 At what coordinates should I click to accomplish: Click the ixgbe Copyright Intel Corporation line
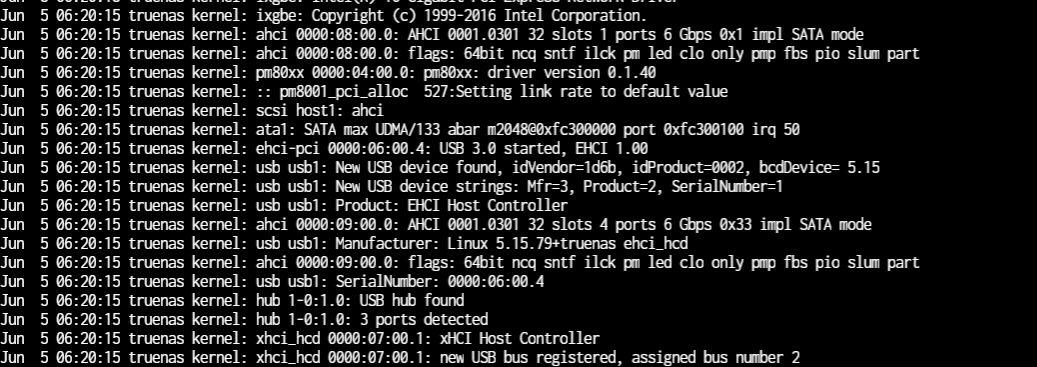point(324,15)
